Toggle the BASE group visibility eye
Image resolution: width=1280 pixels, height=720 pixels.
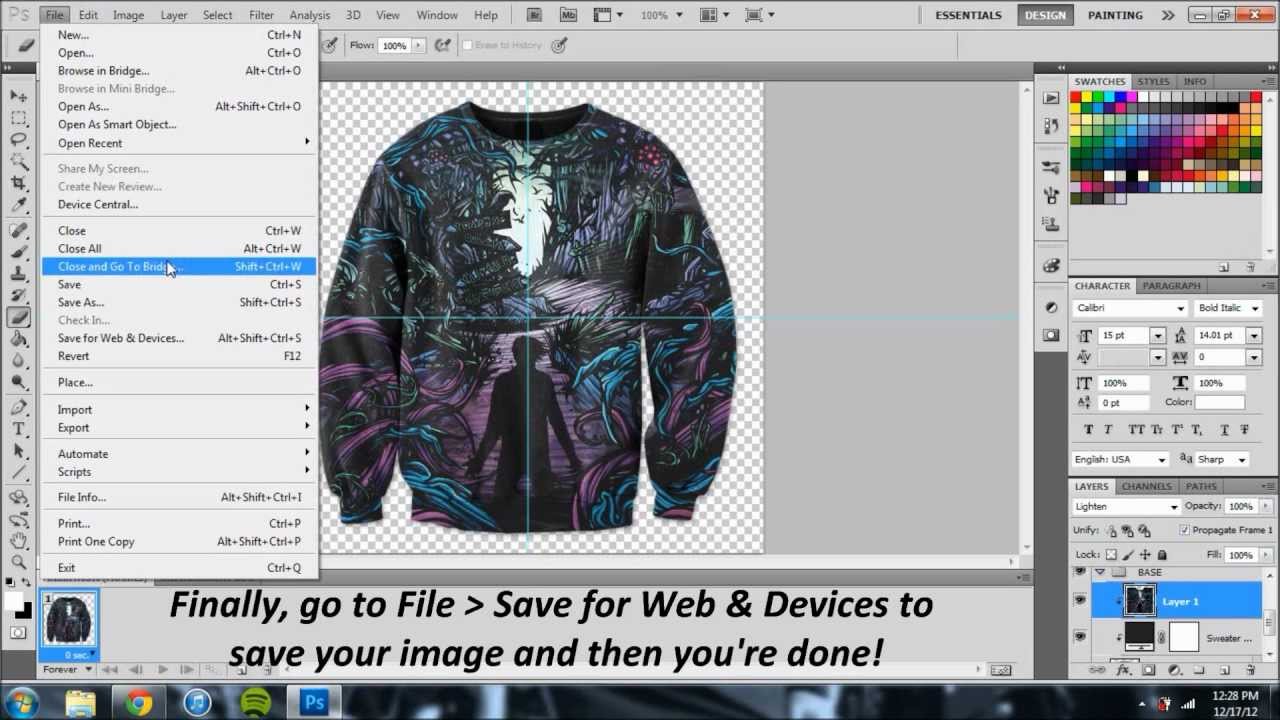[1080, 573]
